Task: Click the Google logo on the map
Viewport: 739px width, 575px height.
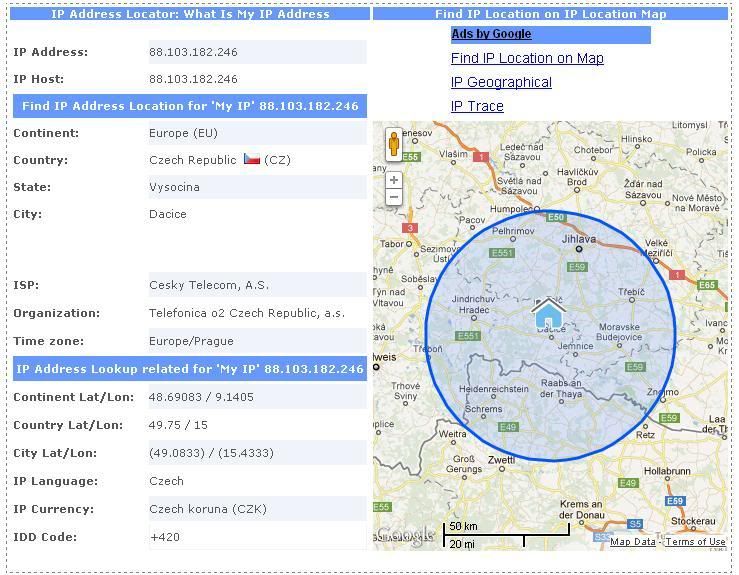Action: pyautogui.click(x=407, y=533)
